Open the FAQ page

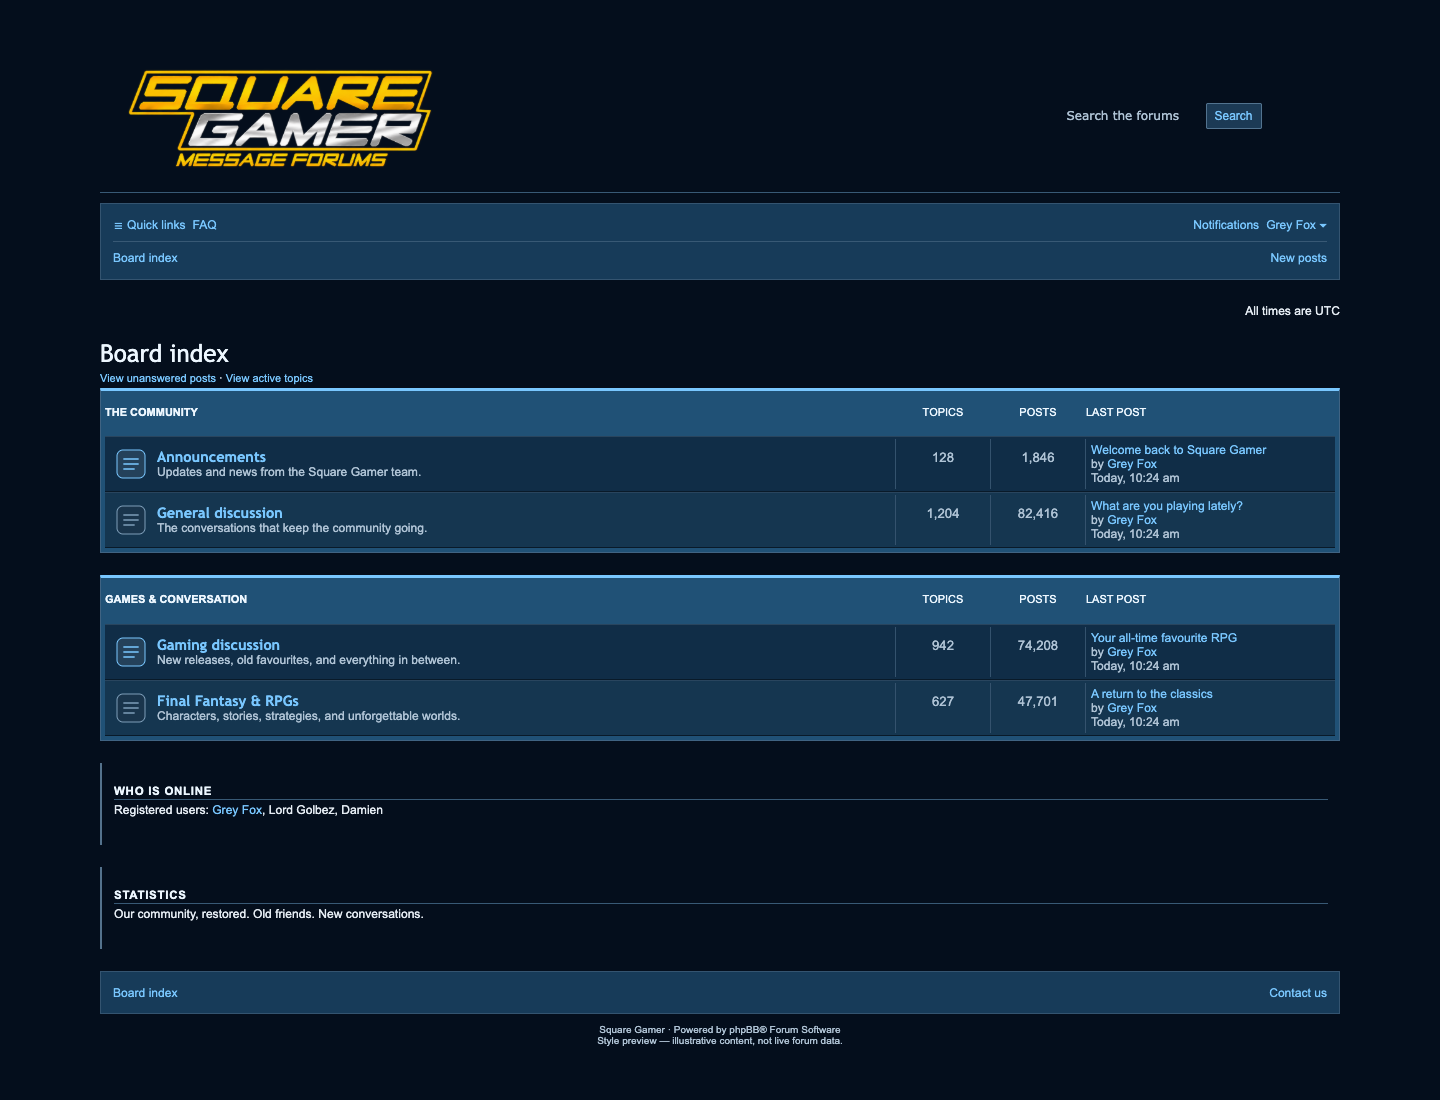204,225
